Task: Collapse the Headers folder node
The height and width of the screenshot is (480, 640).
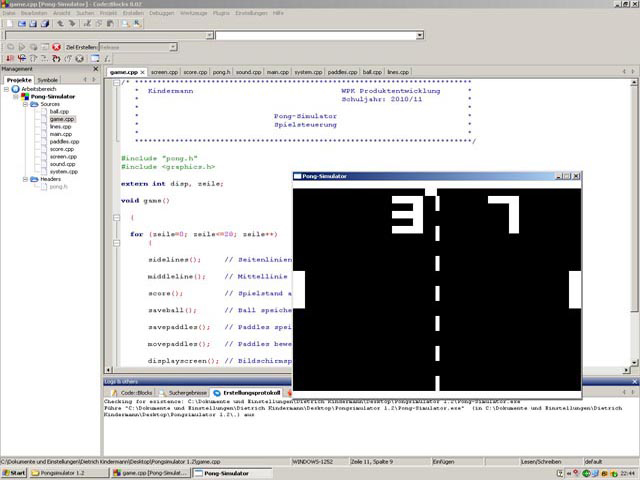Action: coord(25,179)
